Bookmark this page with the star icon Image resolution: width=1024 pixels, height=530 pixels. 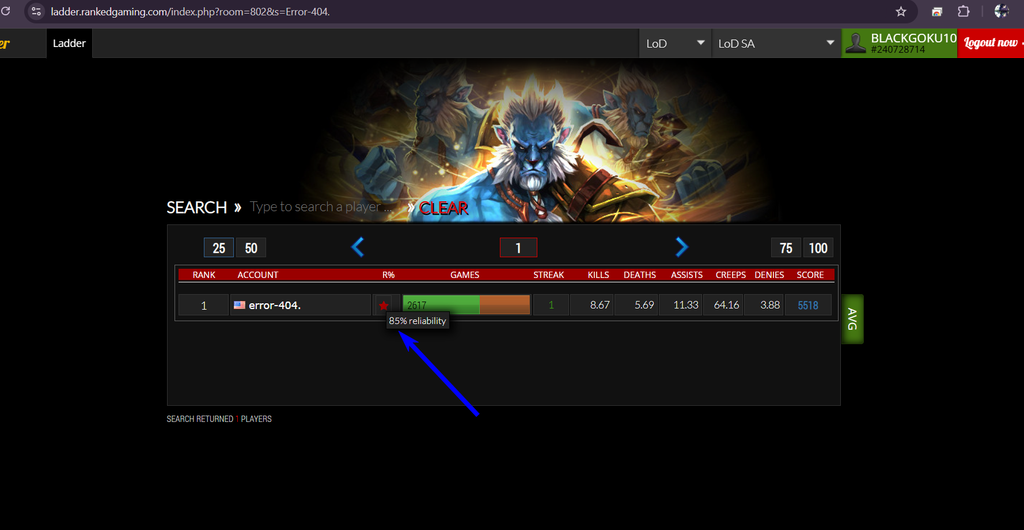(901, 11)
